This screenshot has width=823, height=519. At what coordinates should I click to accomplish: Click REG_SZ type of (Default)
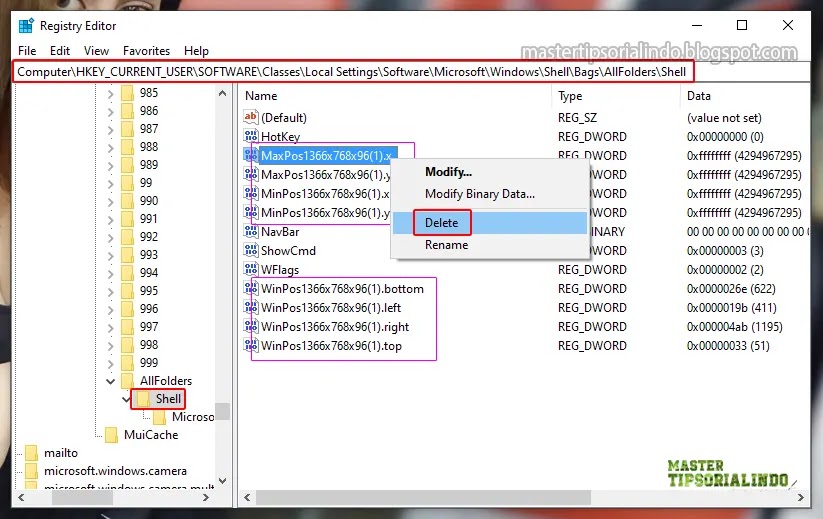tap(577, 118)
